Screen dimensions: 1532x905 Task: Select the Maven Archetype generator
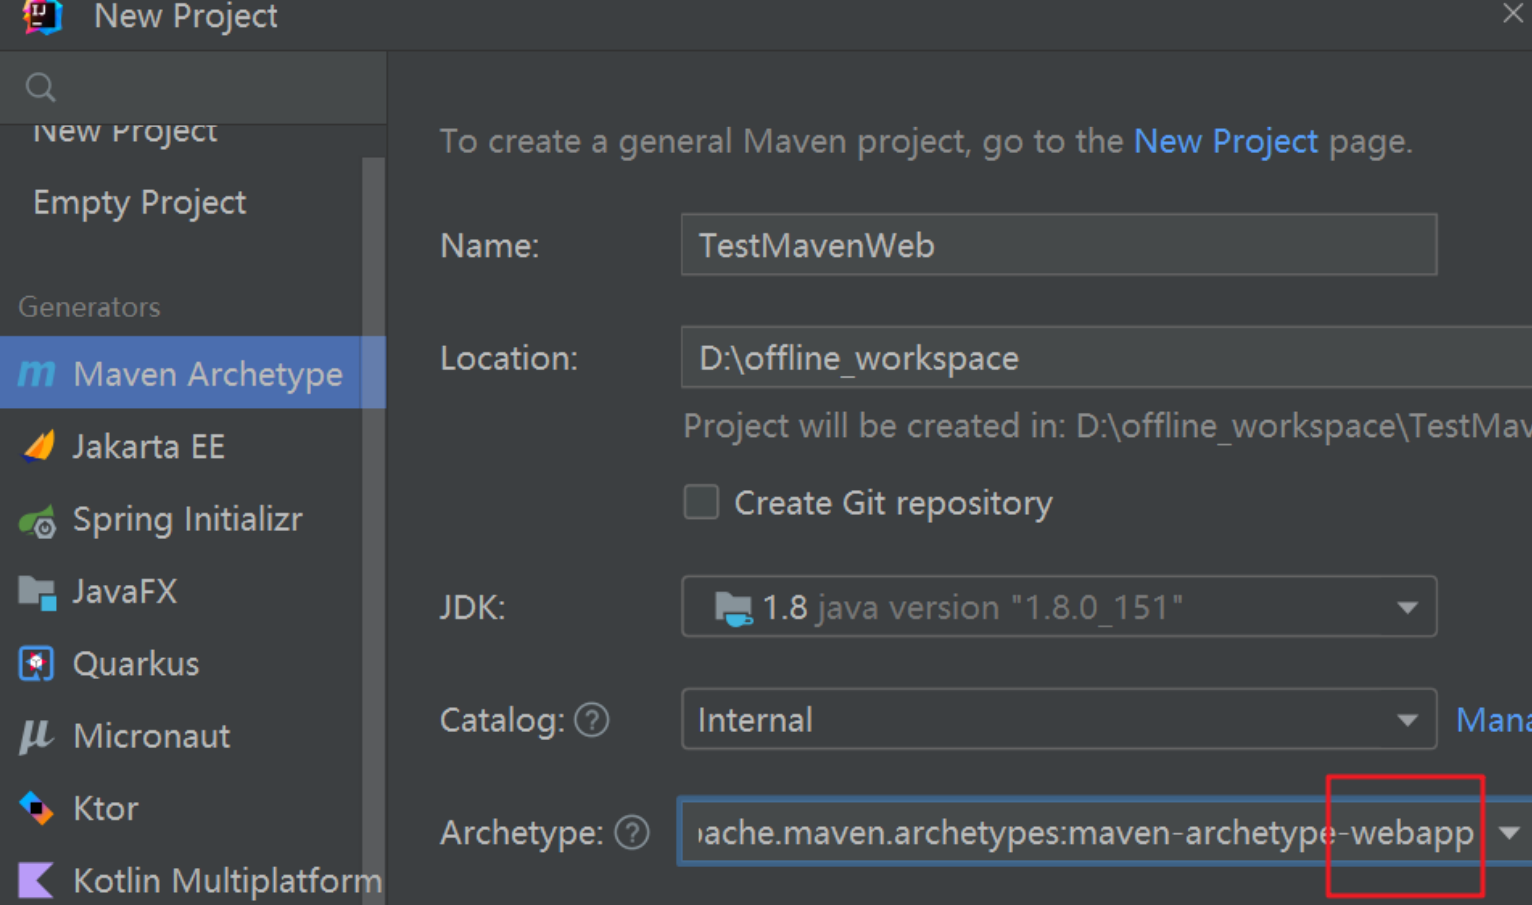coord(192,372)
